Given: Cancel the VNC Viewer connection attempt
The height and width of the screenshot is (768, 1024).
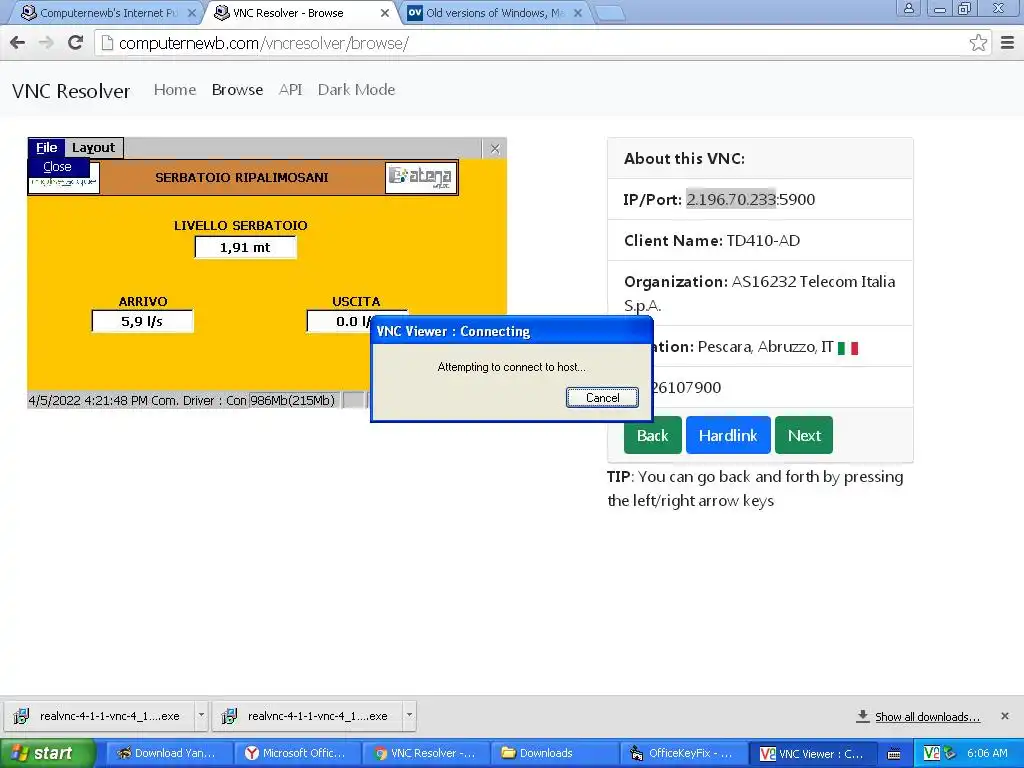Looking at the screenshot, I should click(x=602, y=398).
